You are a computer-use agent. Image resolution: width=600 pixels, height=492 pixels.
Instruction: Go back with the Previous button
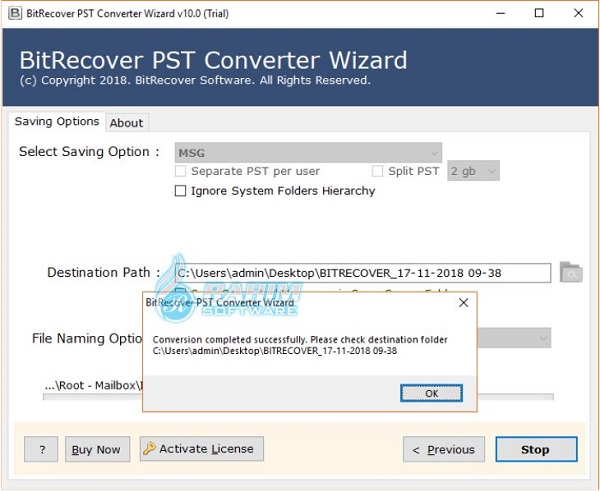coord(444,449)
